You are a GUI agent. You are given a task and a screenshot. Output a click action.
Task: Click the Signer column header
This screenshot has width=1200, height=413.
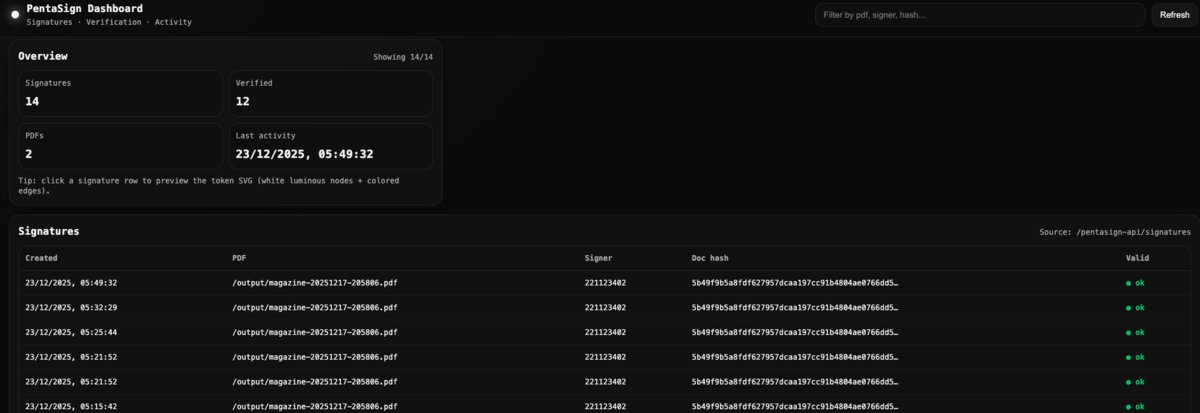[x=598, y=258]
